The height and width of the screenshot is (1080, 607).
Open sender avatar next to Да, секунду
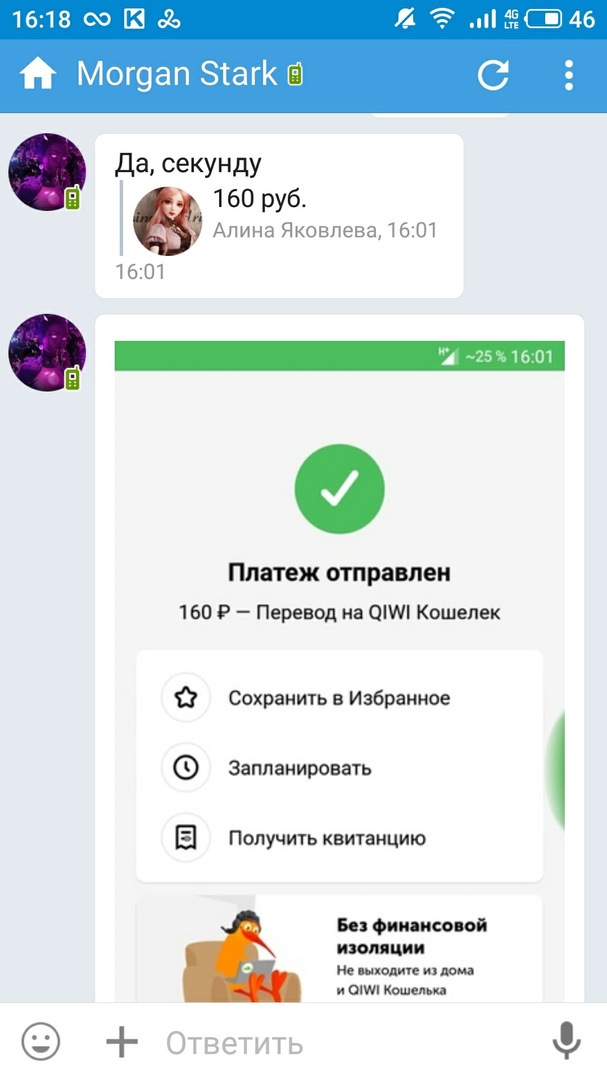pos(47,172)
